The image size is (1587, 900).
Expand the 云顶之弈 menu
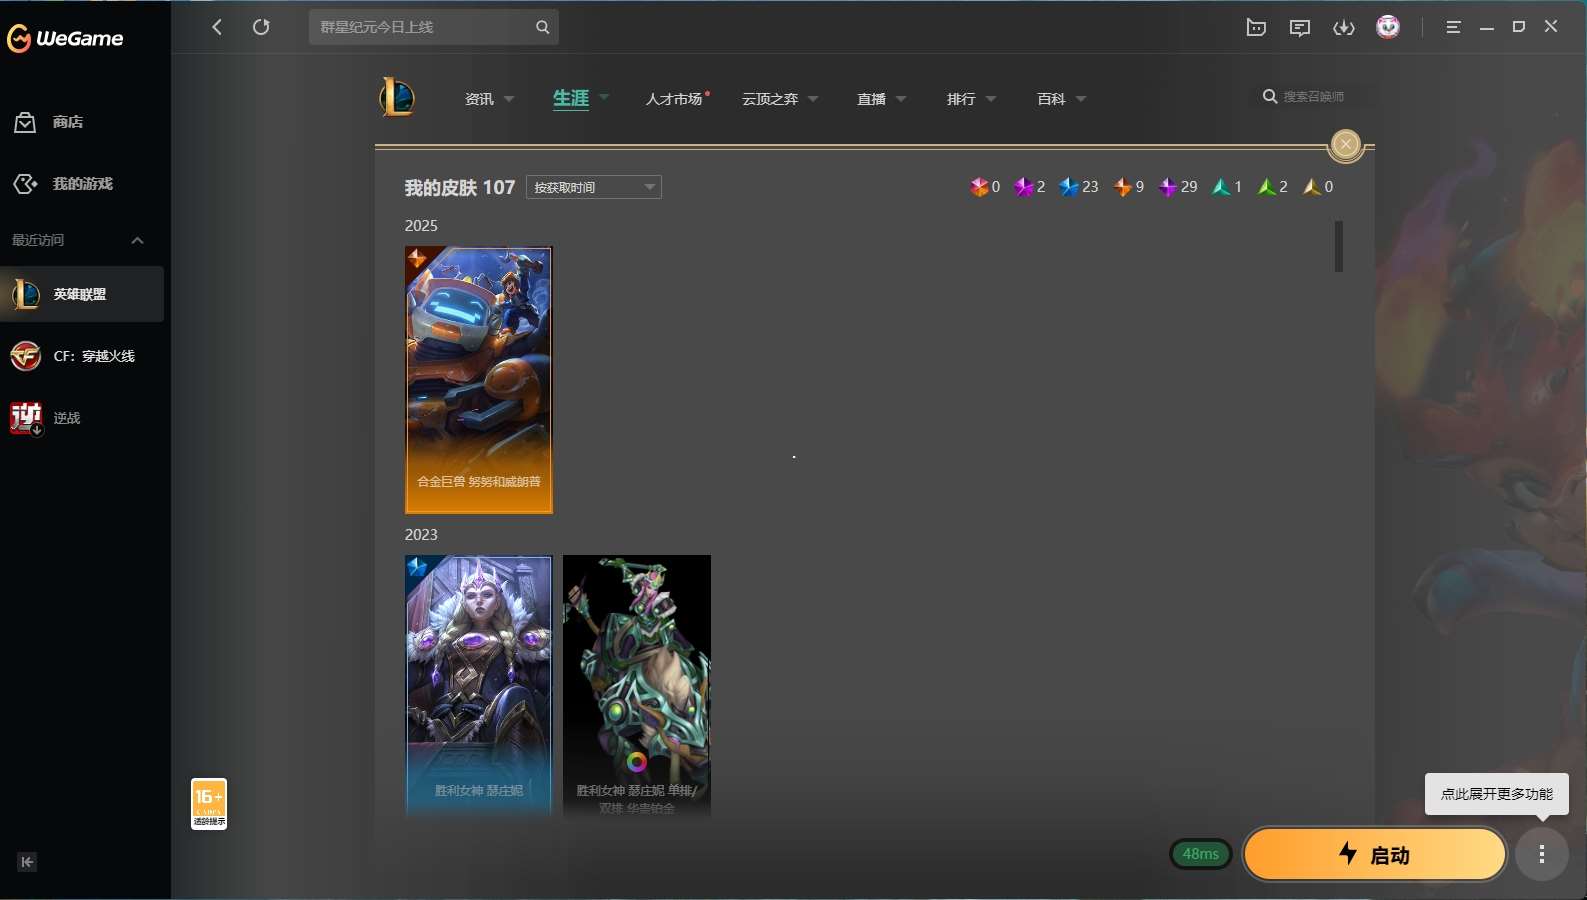coord(780,99)
